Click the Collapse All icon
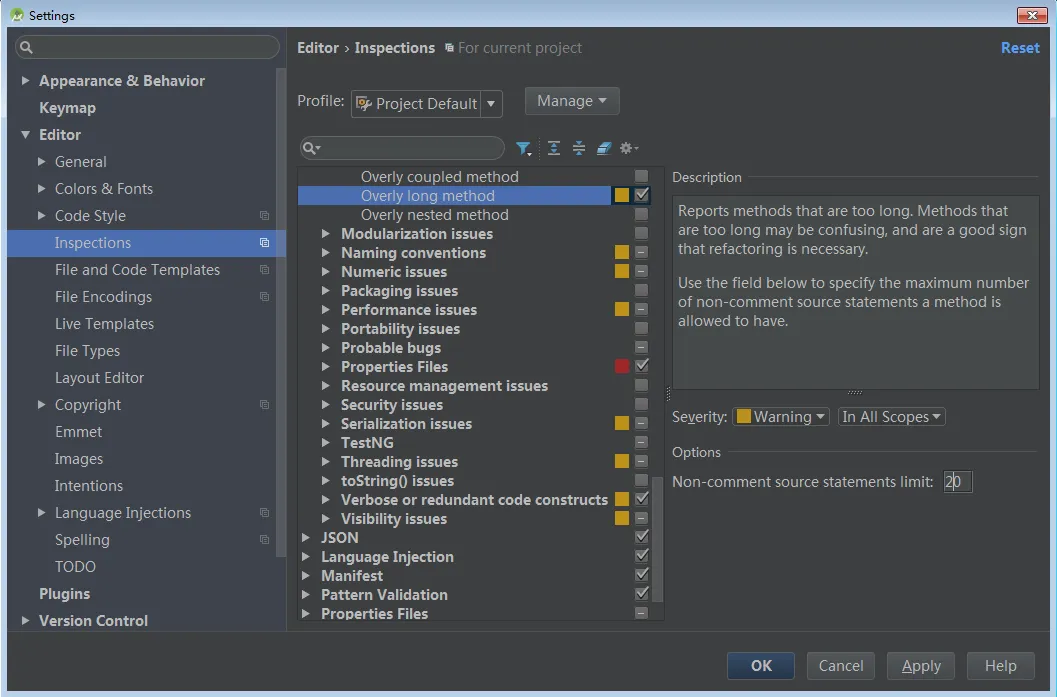This screenshot has width=1057, height=697. (579, 149)
